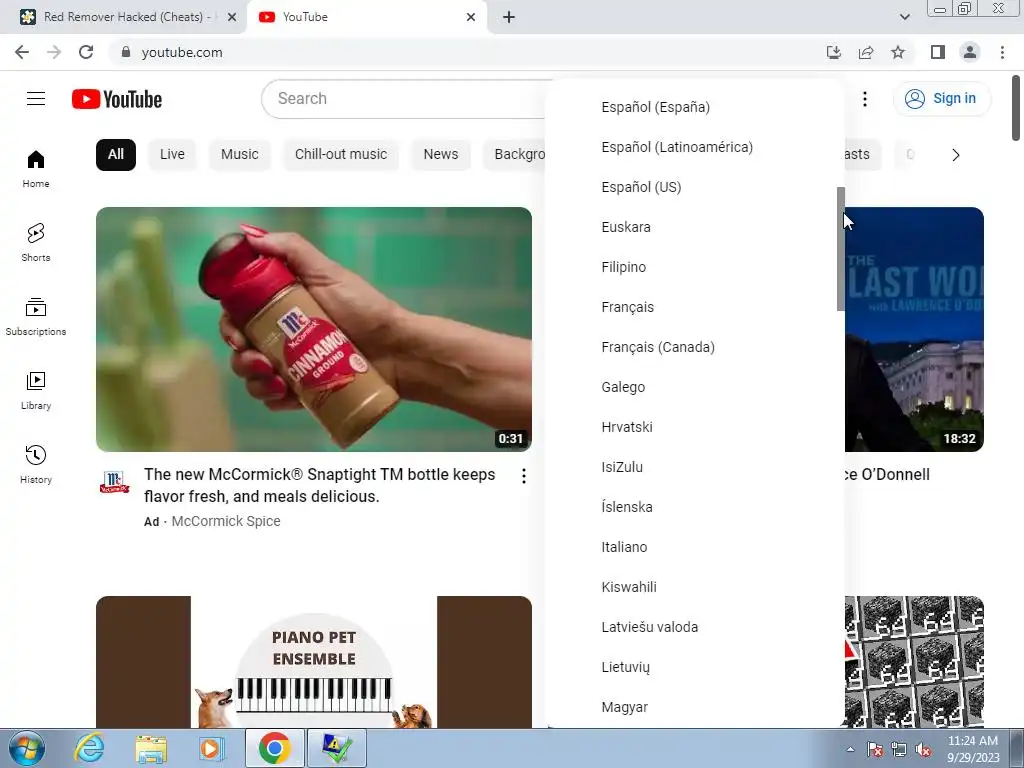Select the All filter chip

[116, 155]
